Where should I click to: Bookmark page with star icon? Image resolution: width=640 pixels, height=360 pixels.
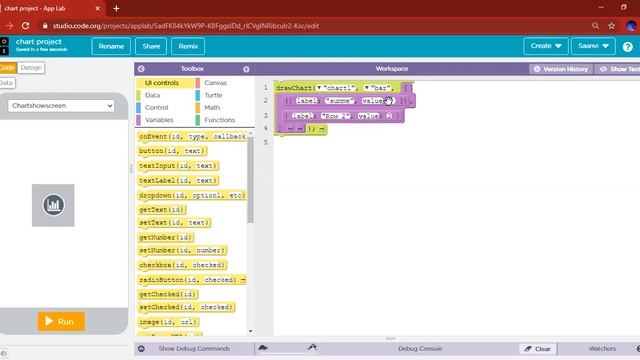(611, 26)
